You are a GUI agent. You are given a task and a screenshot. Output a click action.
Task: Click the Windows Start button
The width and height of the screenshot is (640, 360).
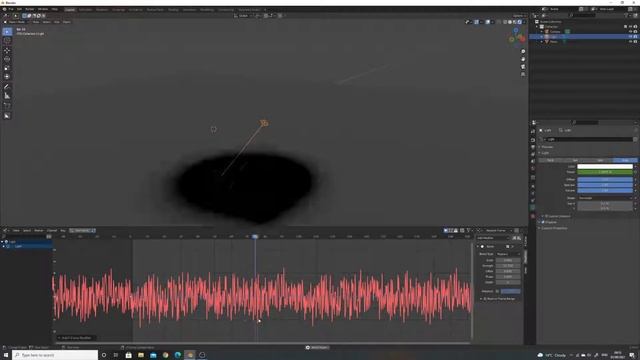(6, 355)
